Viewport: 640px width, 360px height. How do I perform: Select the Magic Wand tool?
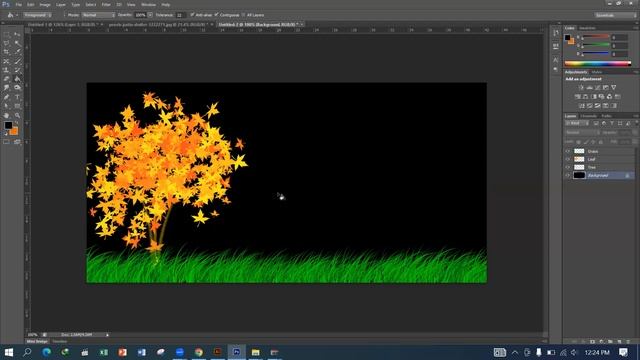17,43
